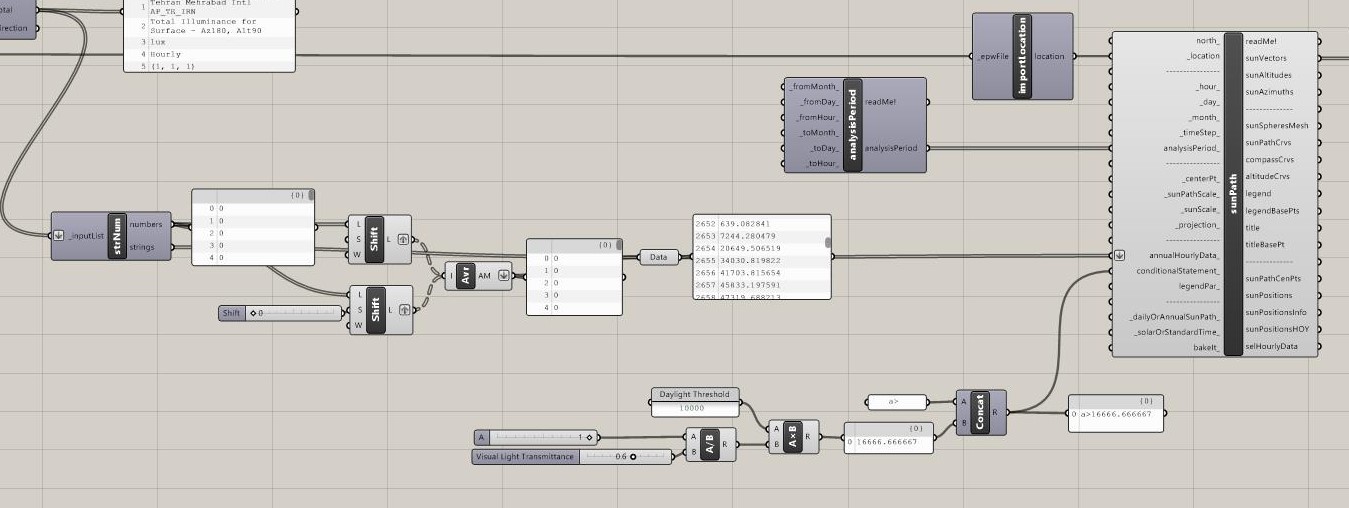Image resolution: width=1349 pixels, height=508 pixels.
Task: Click _toMonth_ input on analysisPeriod
Action: tap(820, 133)
